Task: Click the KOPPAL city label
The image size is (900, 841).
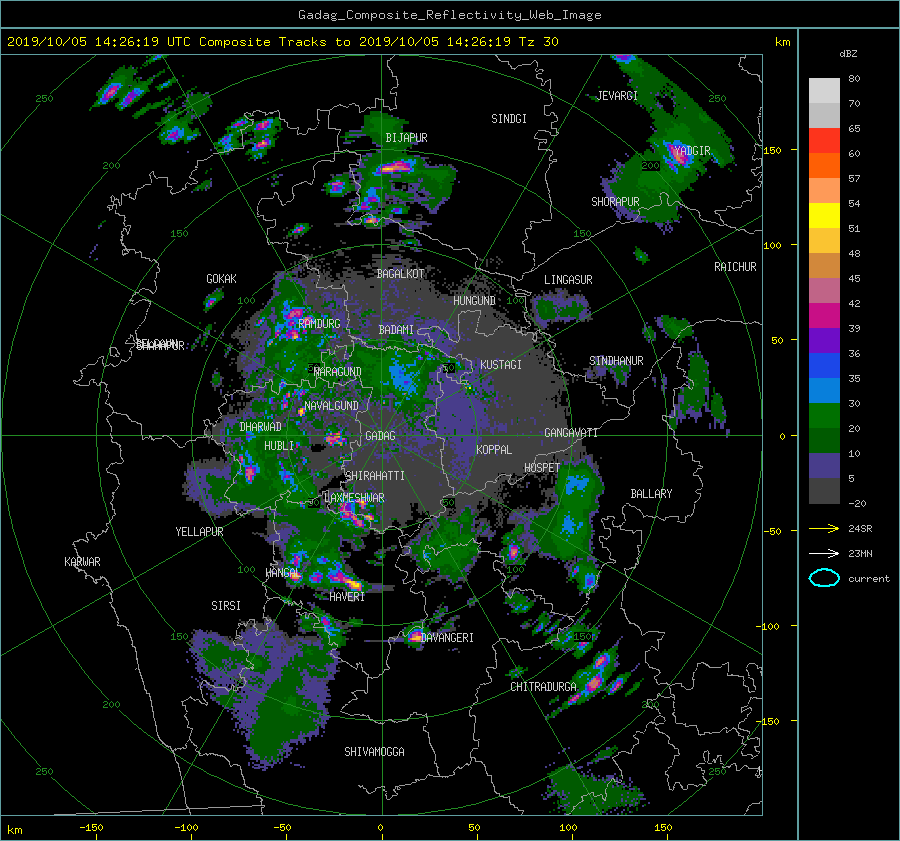Action: click(494, 449)
